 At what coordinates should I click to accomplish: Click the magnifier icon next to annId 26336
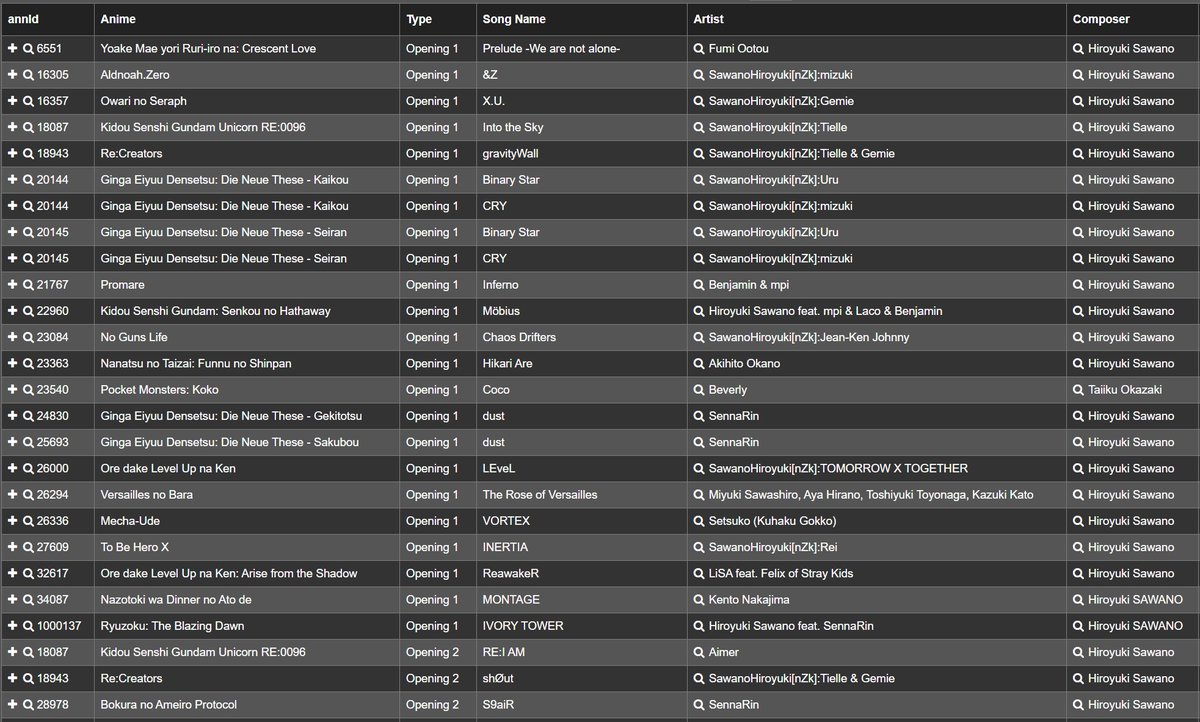click(28, 521)
